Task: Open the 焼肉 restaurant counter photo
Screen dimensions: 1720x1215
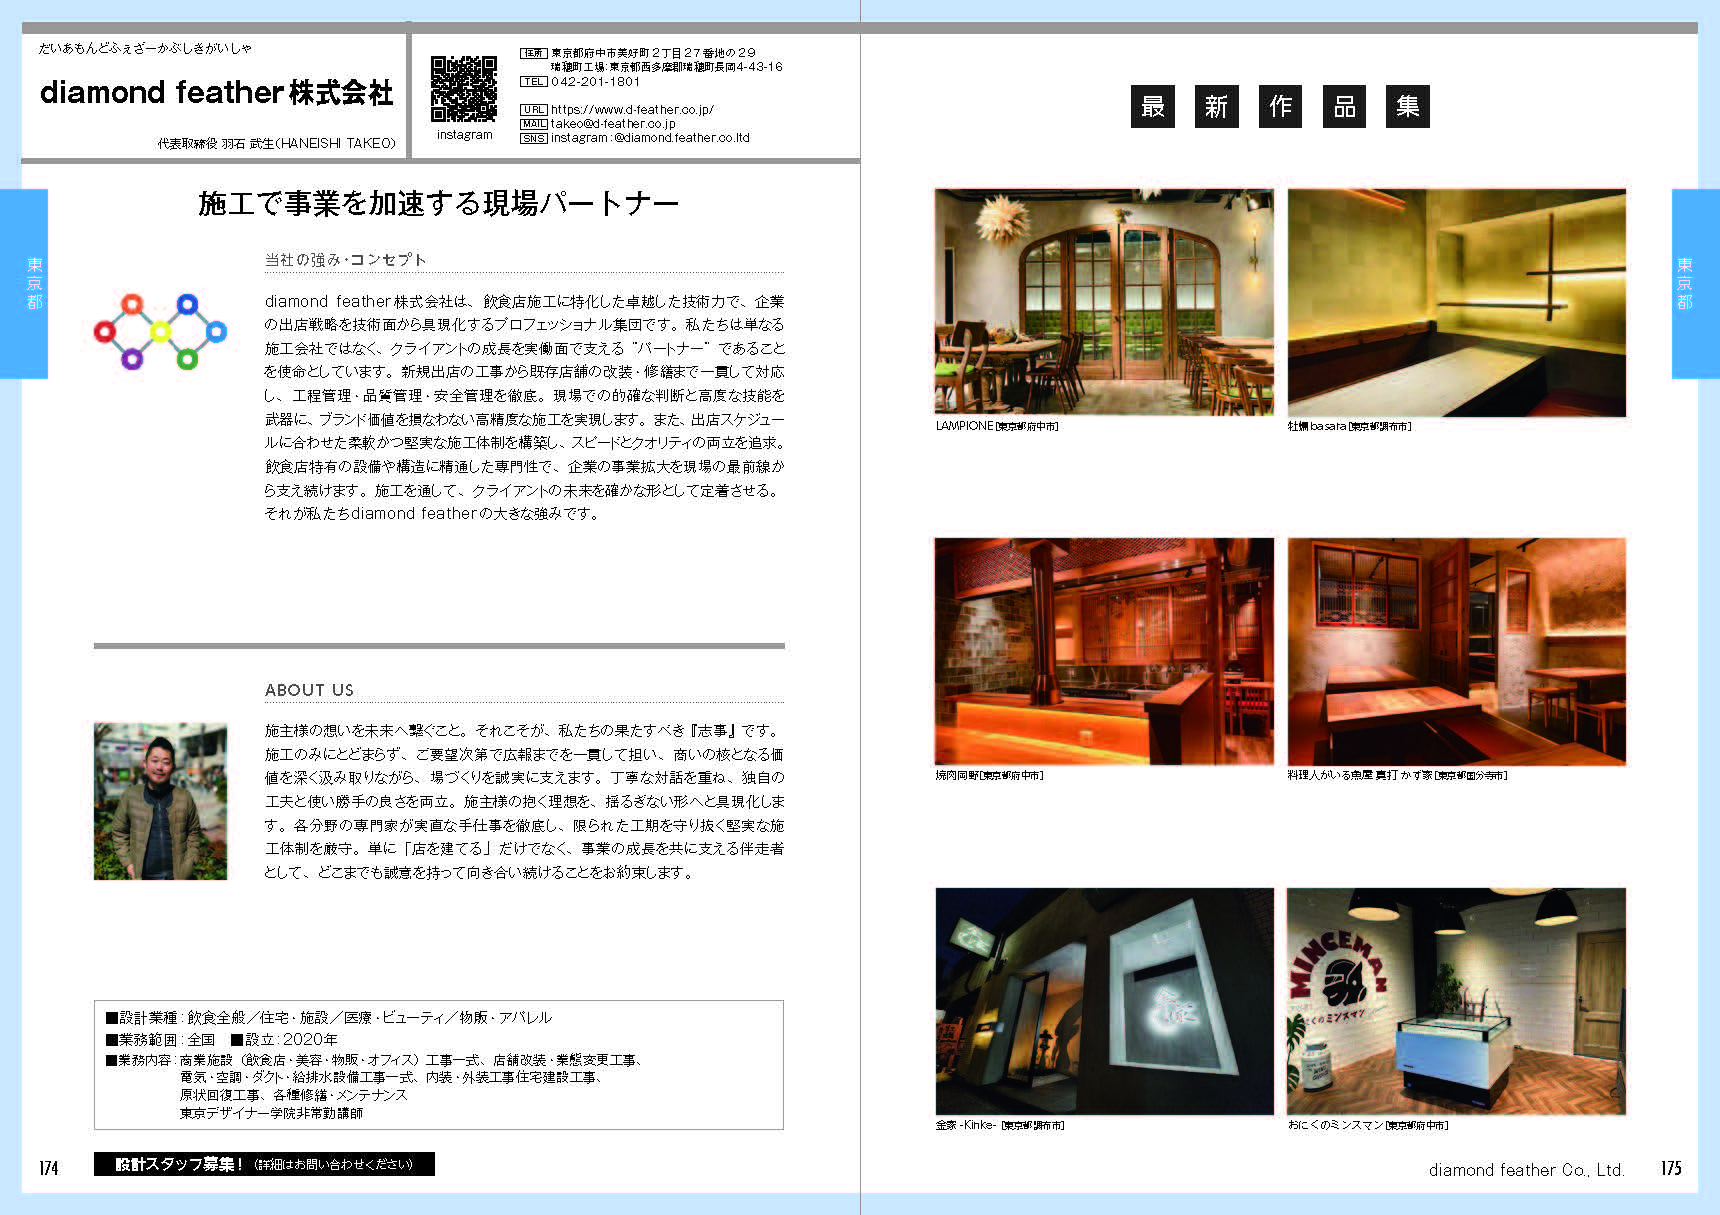Action: (x=1104, y=651)
